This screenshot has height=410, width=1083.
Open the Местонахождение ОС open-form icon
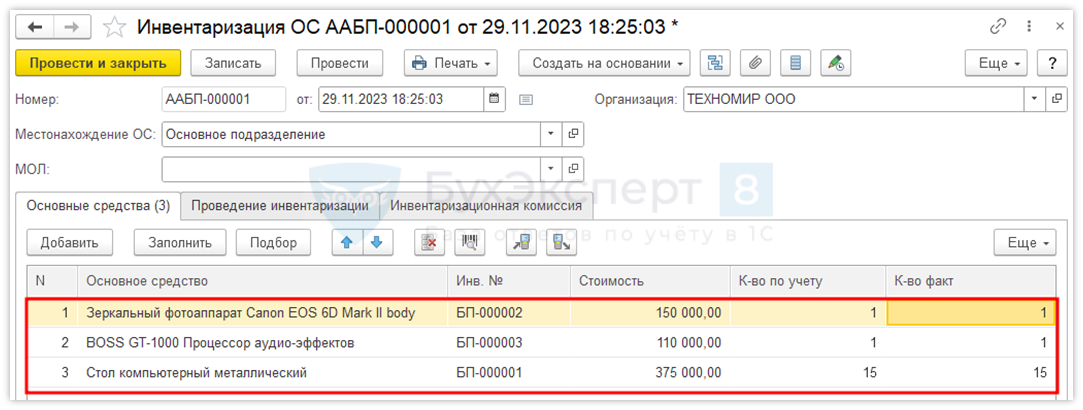point(573,135)
